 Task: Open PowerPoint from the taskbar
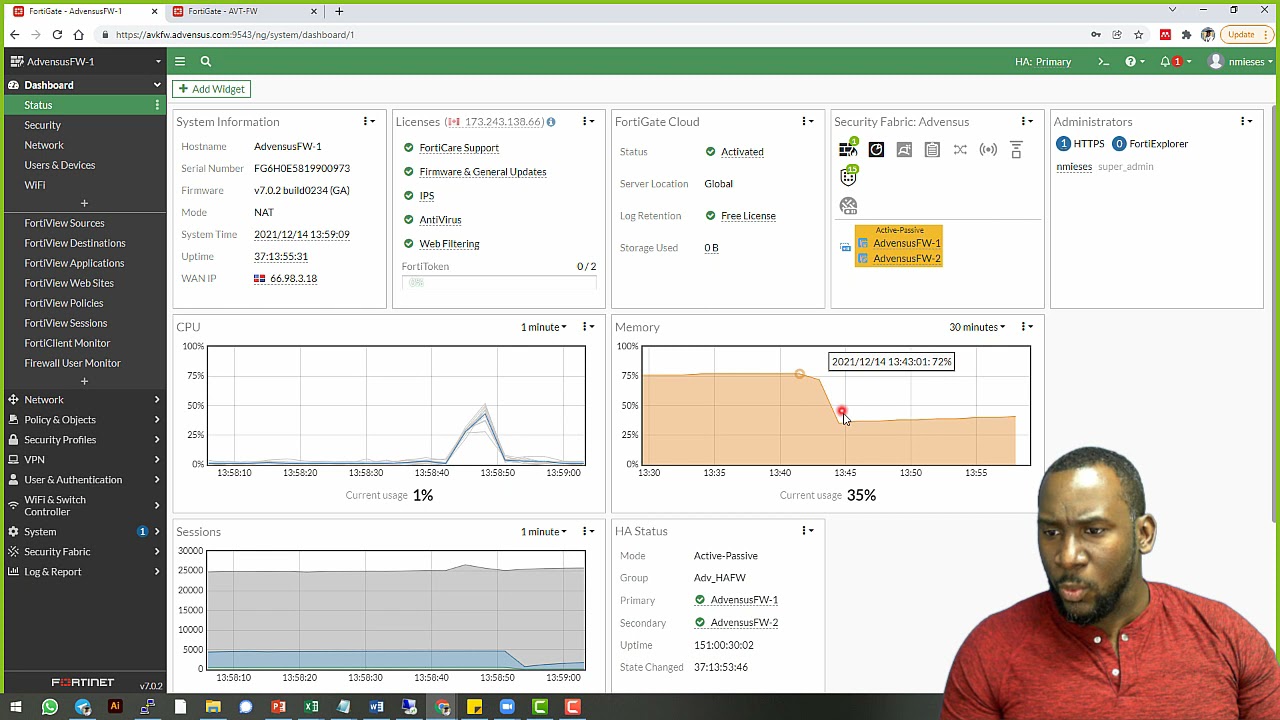[x=278, y=707]
